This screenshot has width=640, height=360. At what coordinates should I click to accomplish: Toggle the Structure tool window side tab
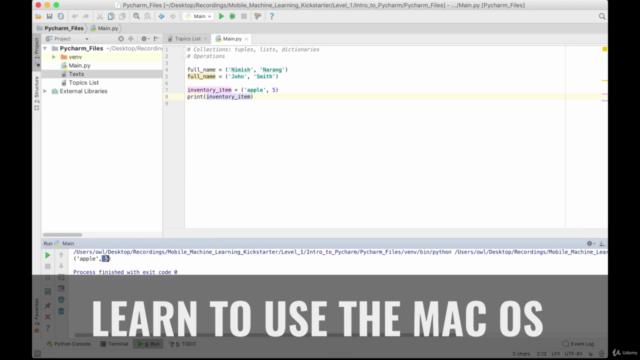tap(37, 93)
